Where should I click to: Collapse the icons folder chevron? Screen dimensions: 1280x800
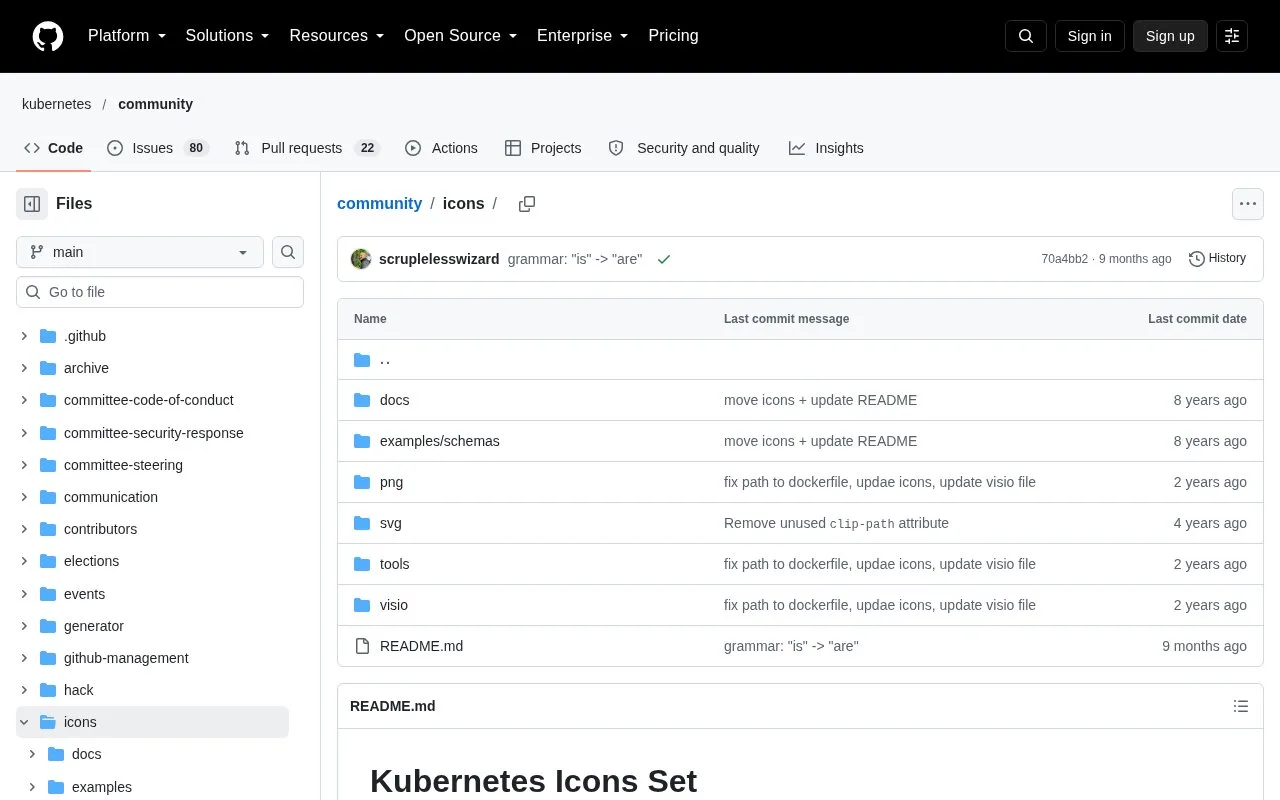pos(24,722)
